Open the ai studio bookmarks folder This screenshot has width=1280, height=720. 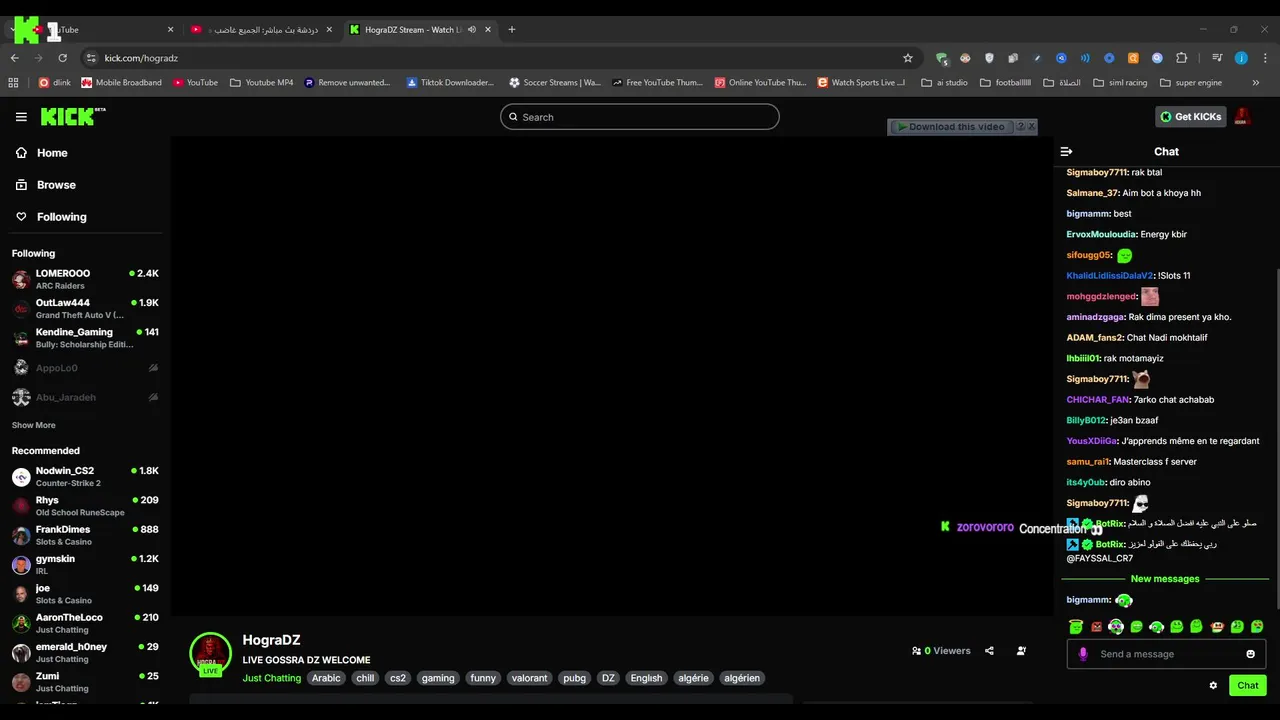[944, 83]
